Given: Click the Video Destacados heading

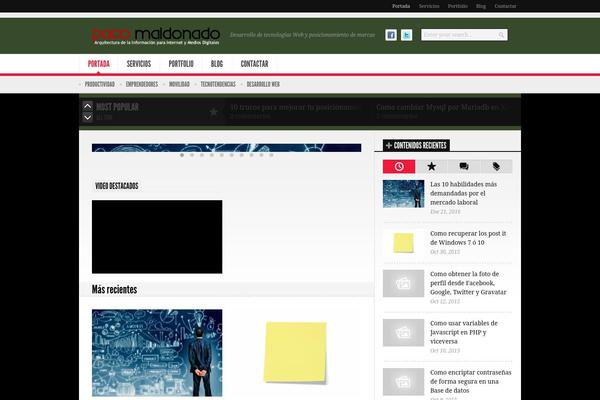Looking at the screenshot, I should (116, 186).
